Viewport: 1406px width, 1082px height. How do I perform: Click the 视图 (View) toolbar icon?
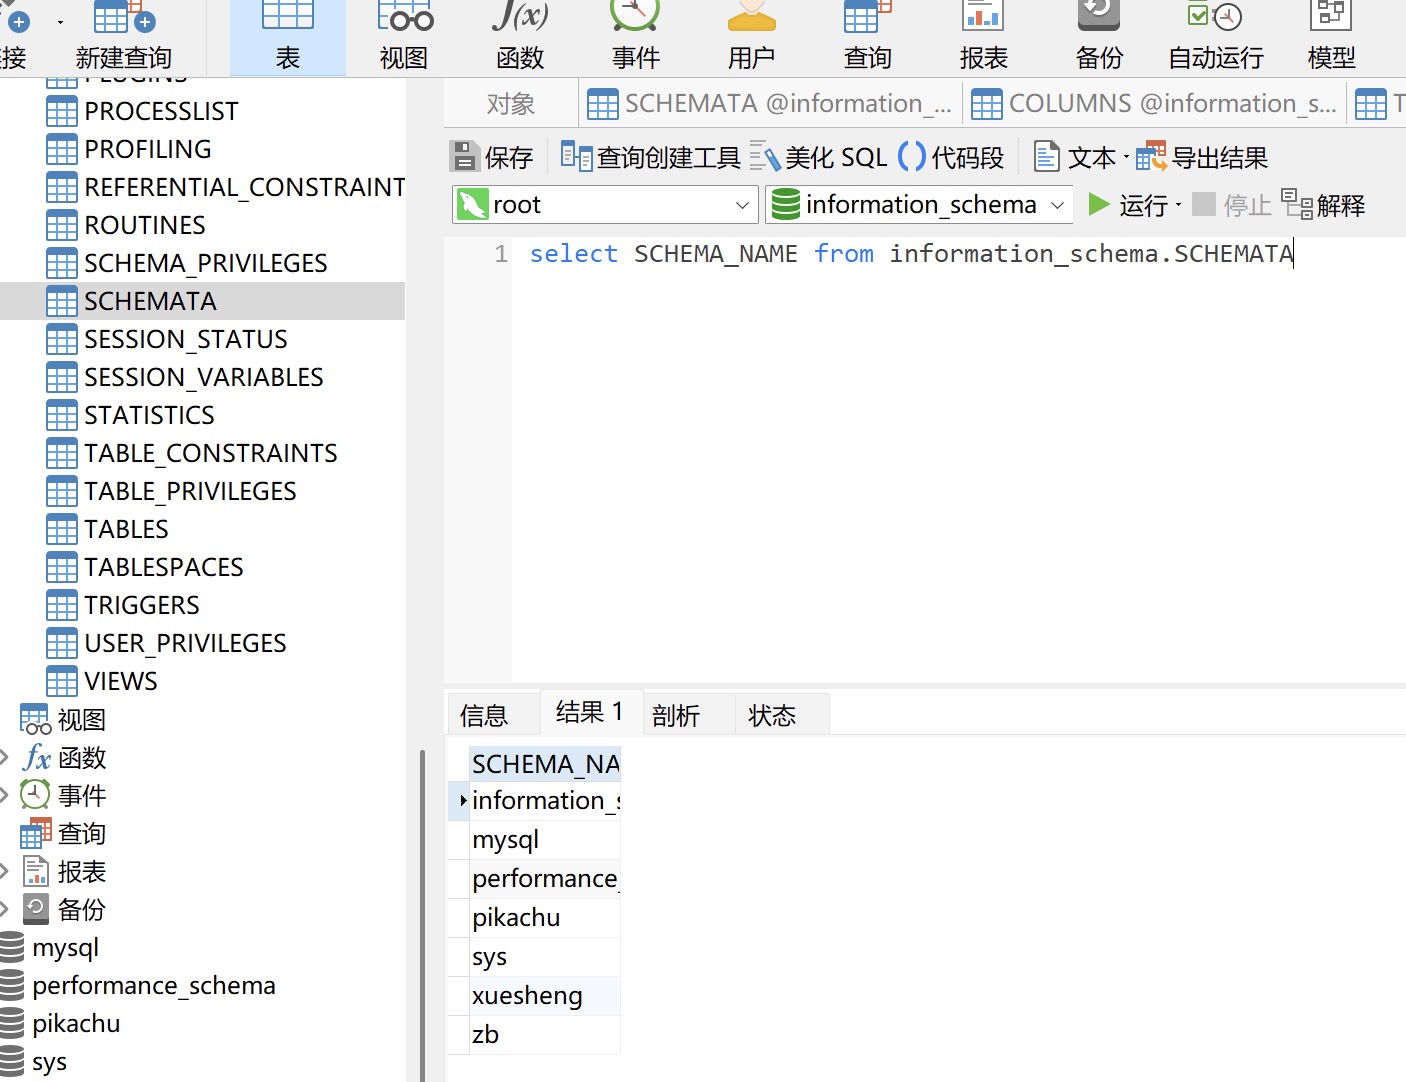tap(404, 36)
